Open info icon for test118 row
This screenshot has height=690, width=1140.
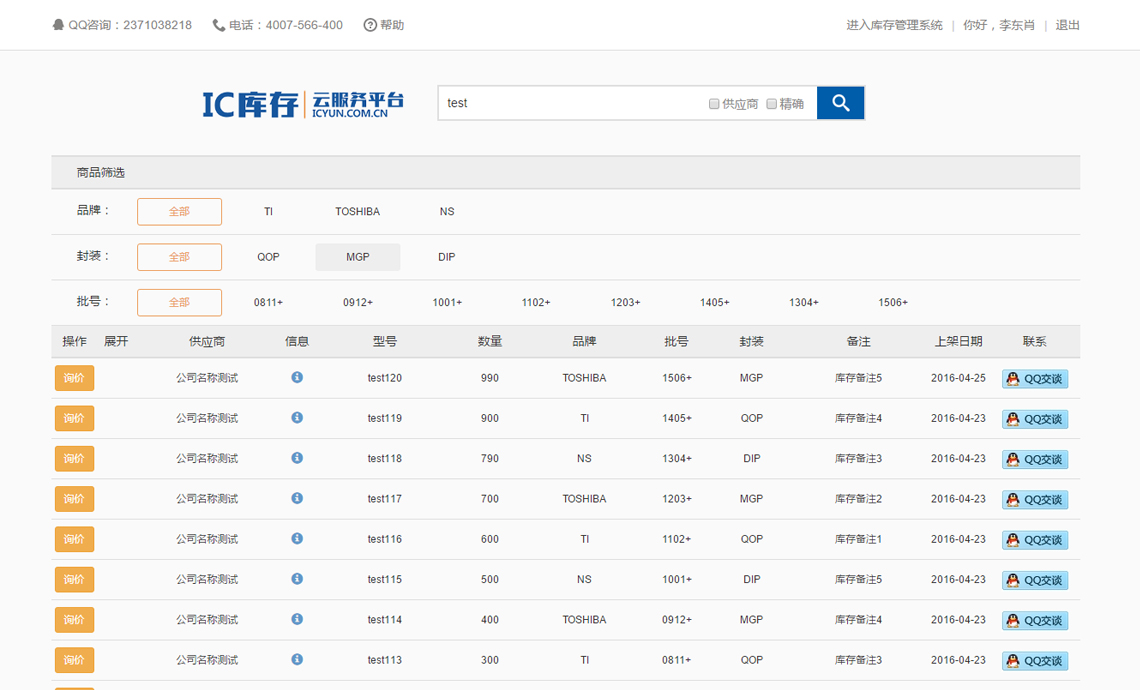[297, 458]
